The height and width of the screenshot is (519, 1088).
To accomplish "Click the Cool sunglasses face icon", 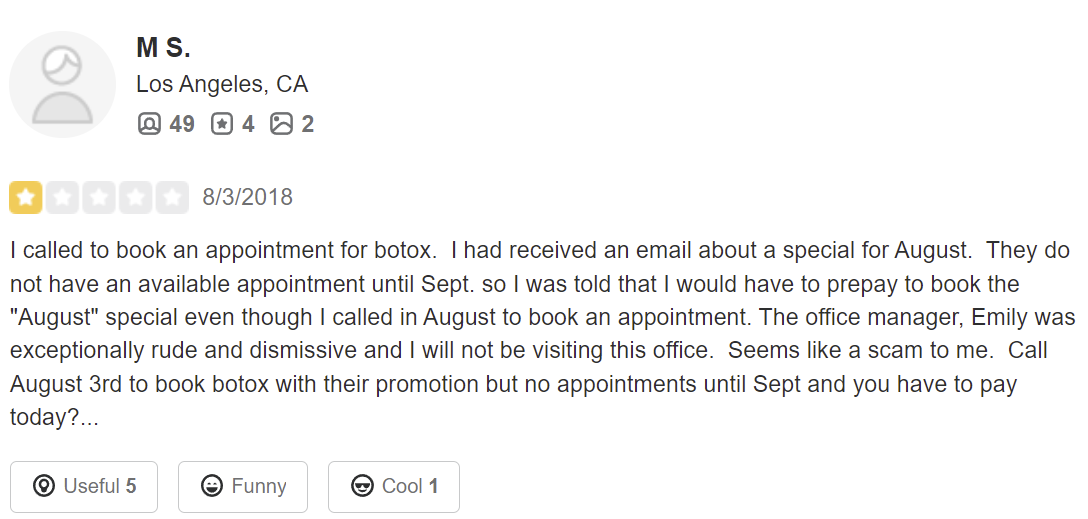I will (363, 487).
